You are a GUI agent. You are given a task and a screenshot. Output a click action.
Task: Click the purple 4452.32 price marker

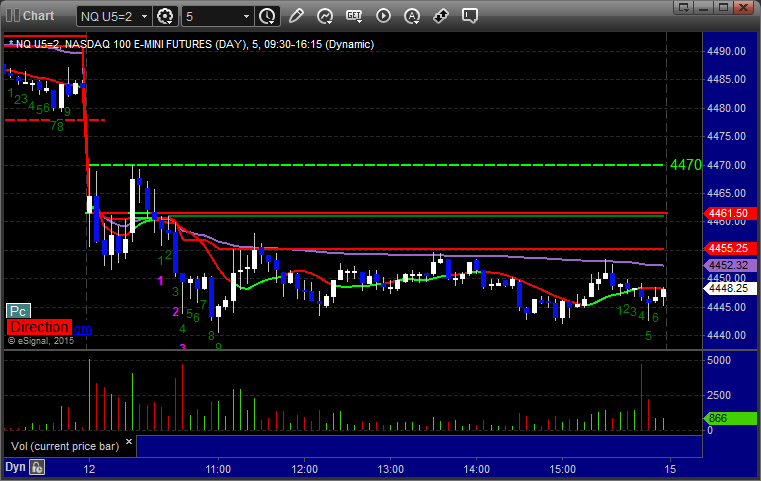pyautogui.click(x=730, y=265)
